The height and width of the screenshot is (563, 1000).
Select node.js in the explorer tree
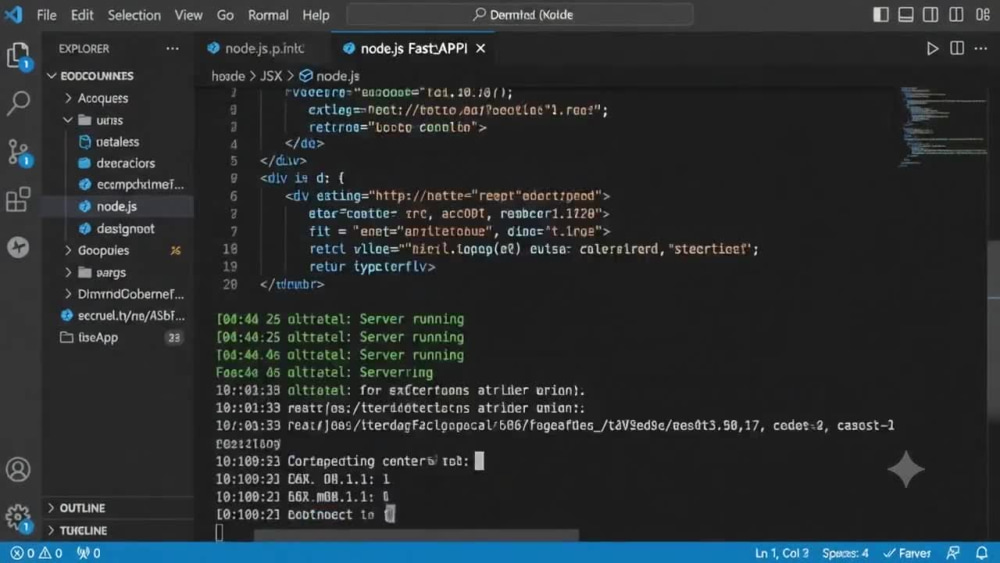click(117, 207)
